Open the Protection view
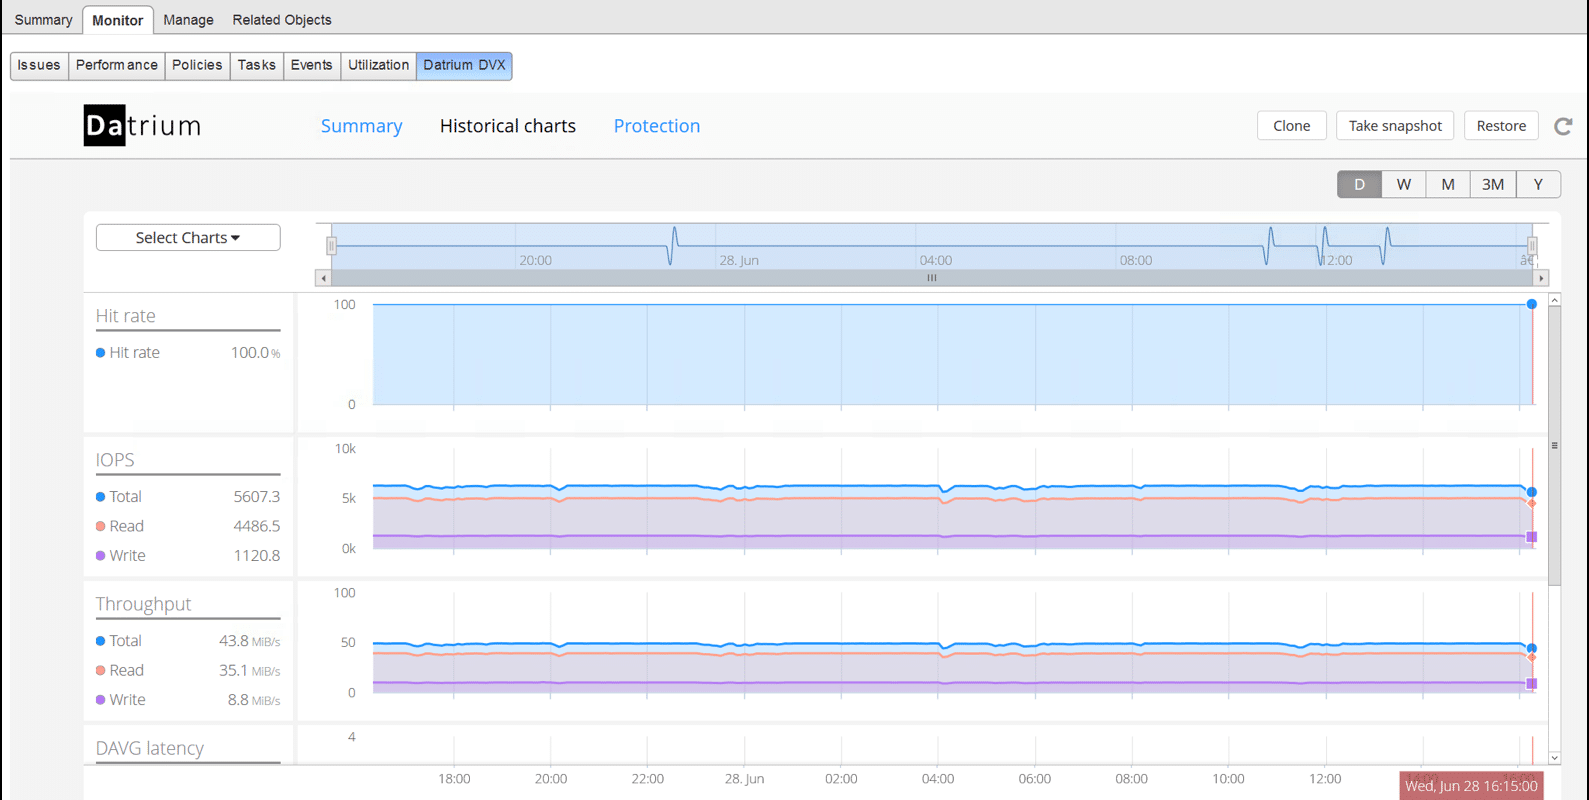 tap(657, 126)
